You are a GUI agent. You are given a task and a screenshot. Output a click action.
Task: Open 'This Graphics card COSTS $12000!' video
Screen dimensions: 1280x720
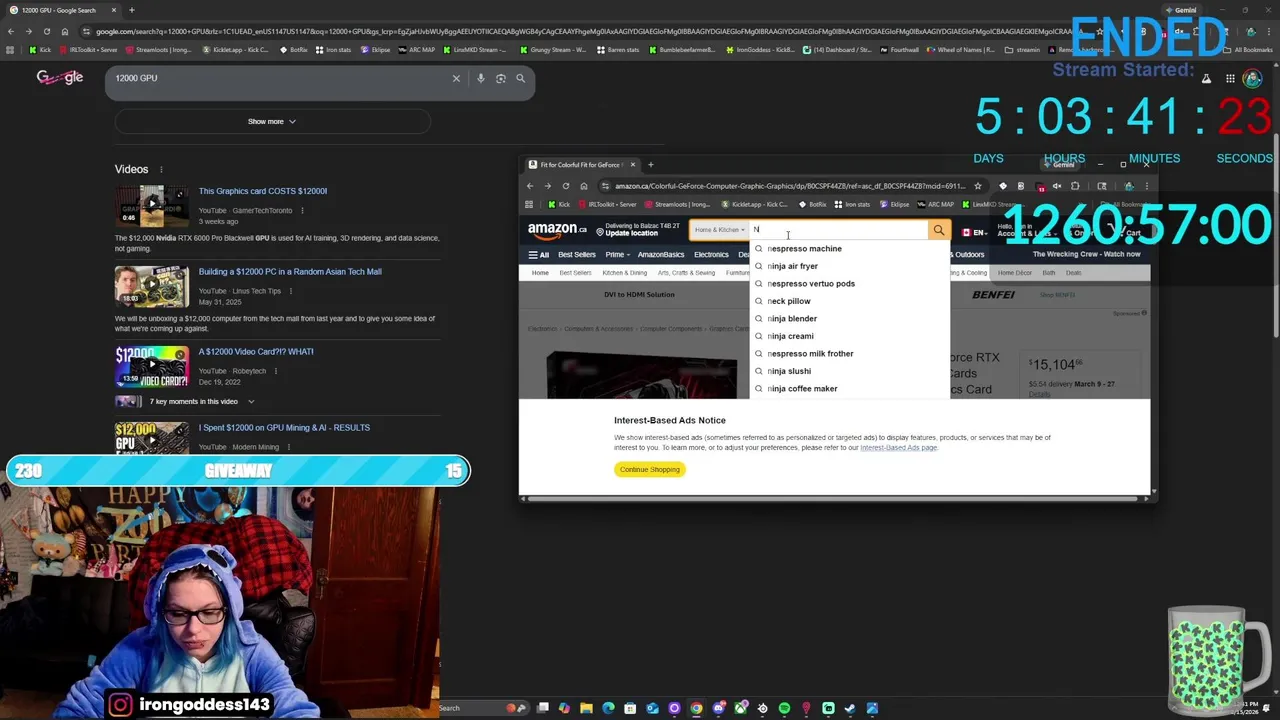[262, 191]
